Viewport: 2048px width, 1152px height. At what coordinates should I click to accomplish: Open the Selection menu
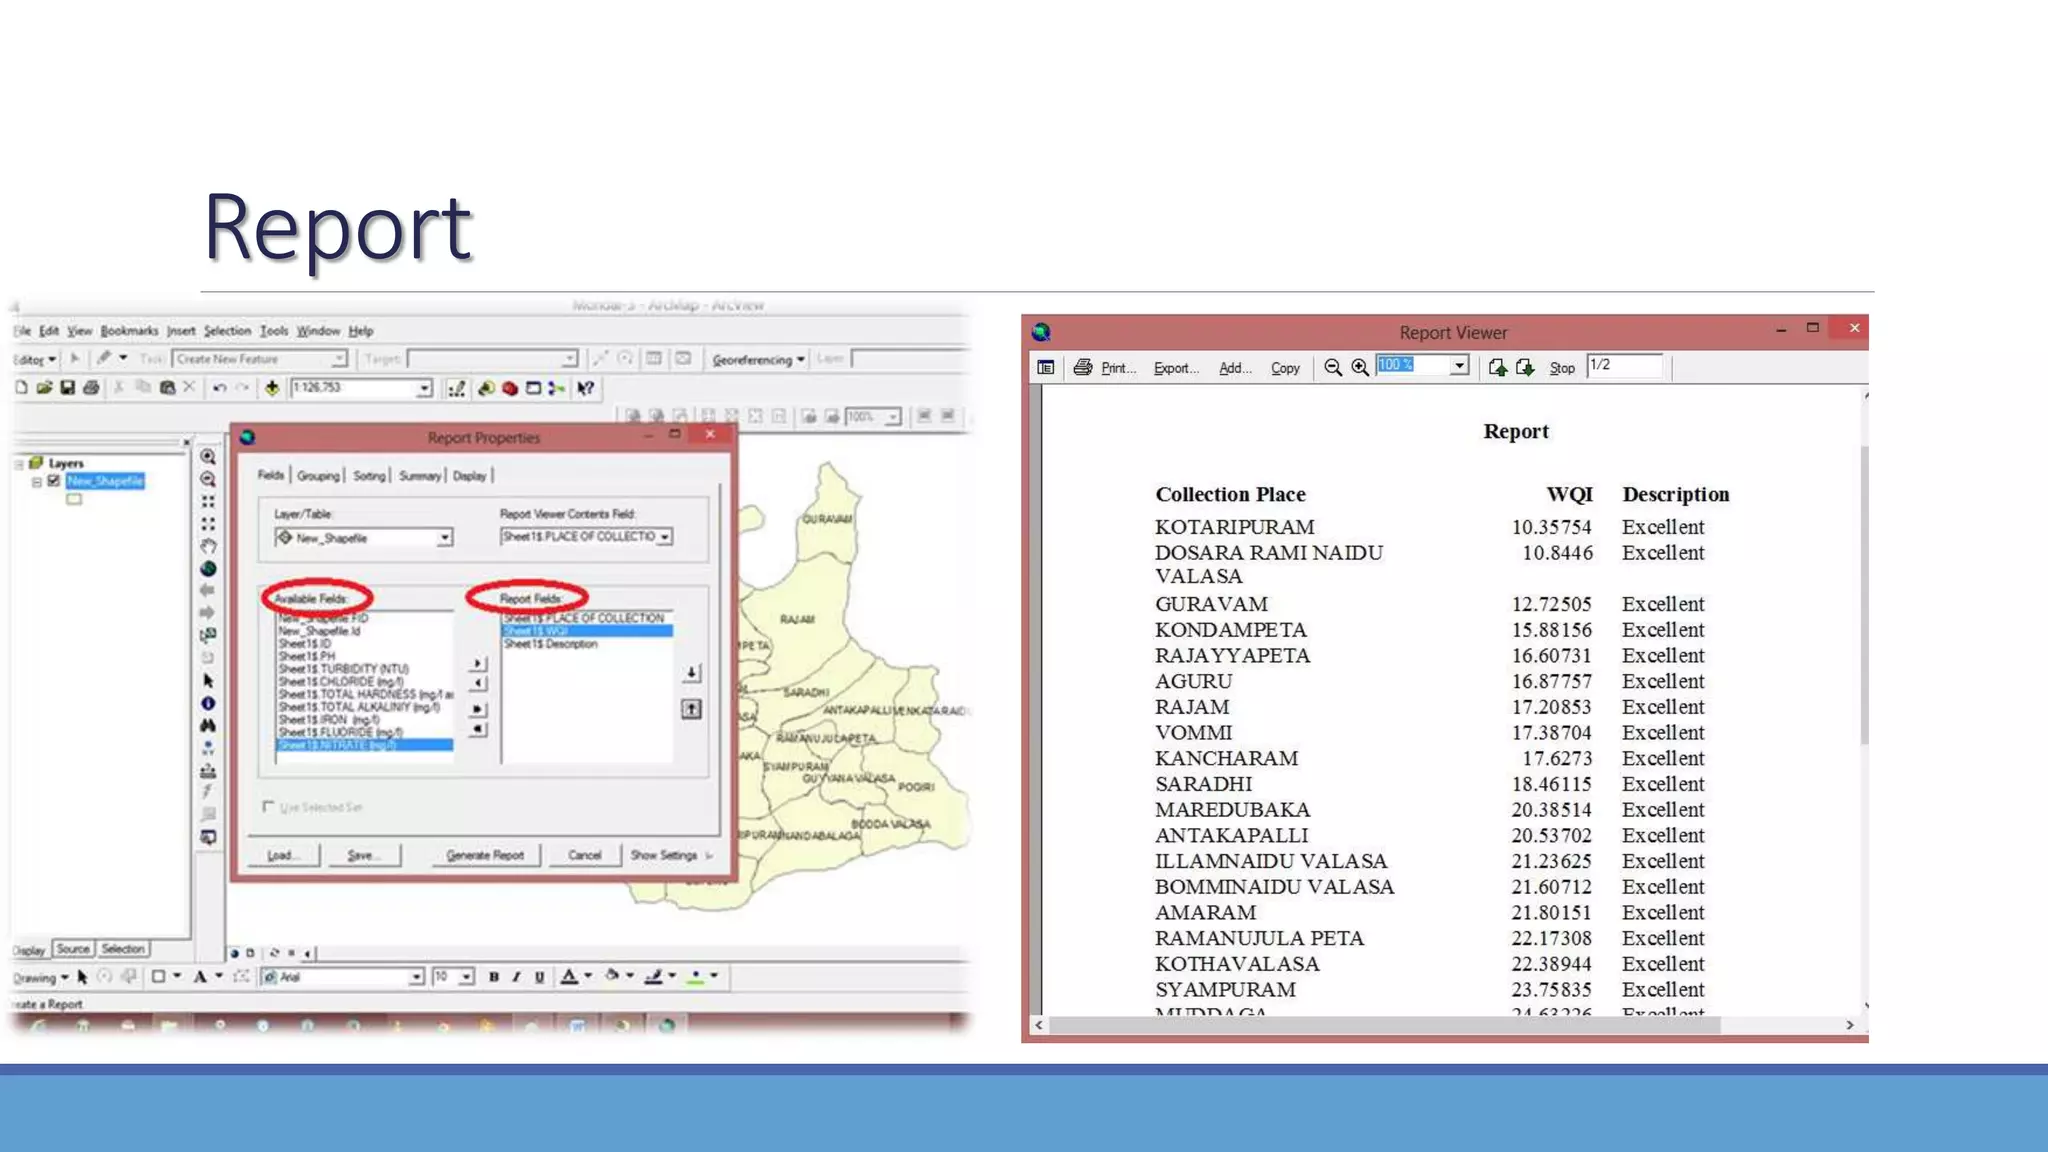(227, 331)
